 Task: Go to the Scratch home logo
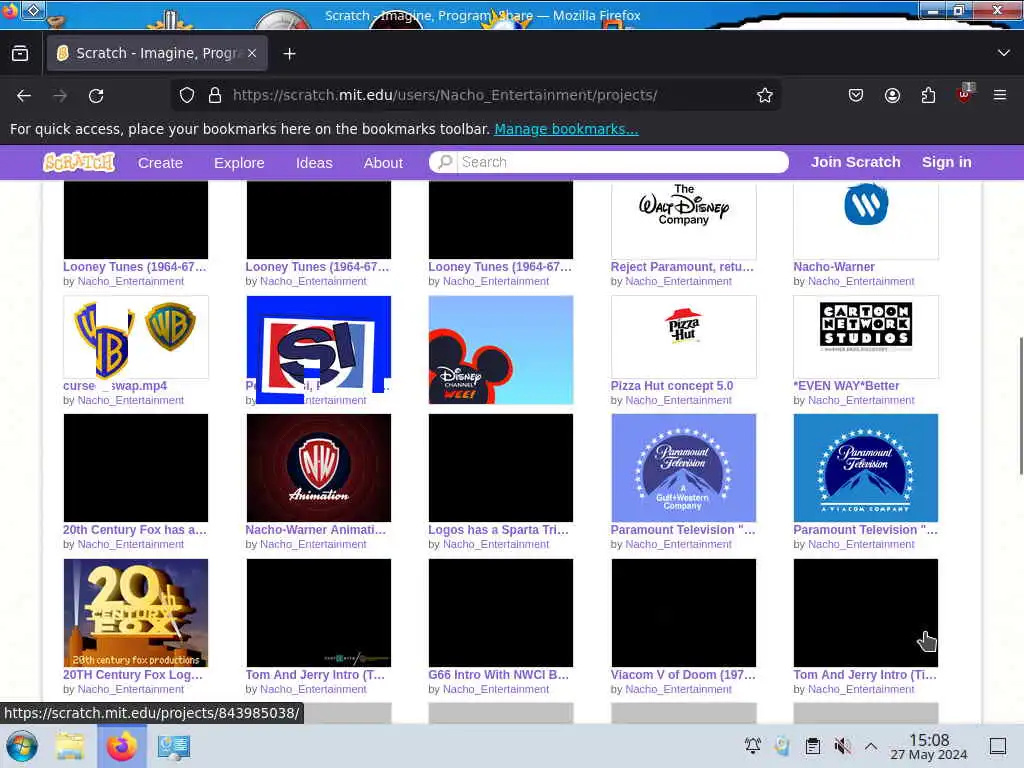pos(79,162)
